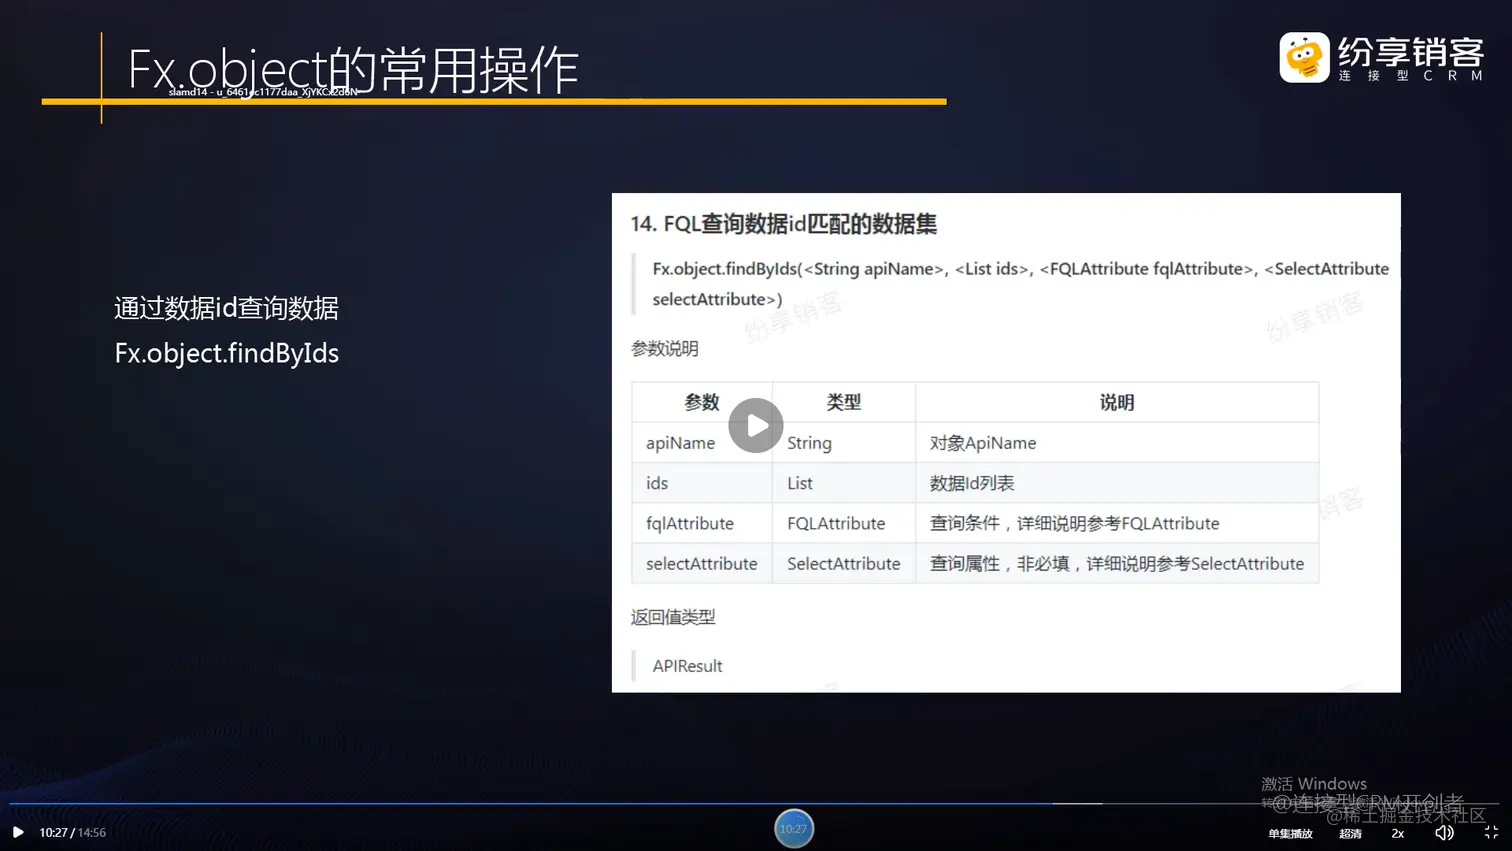Click the 类型 column header

(x=844, y=402)
